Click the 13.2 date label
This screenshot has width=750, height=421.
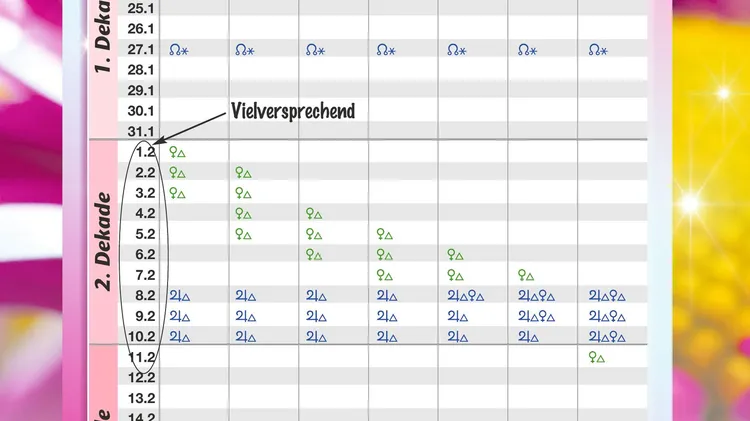click(141, 399)
